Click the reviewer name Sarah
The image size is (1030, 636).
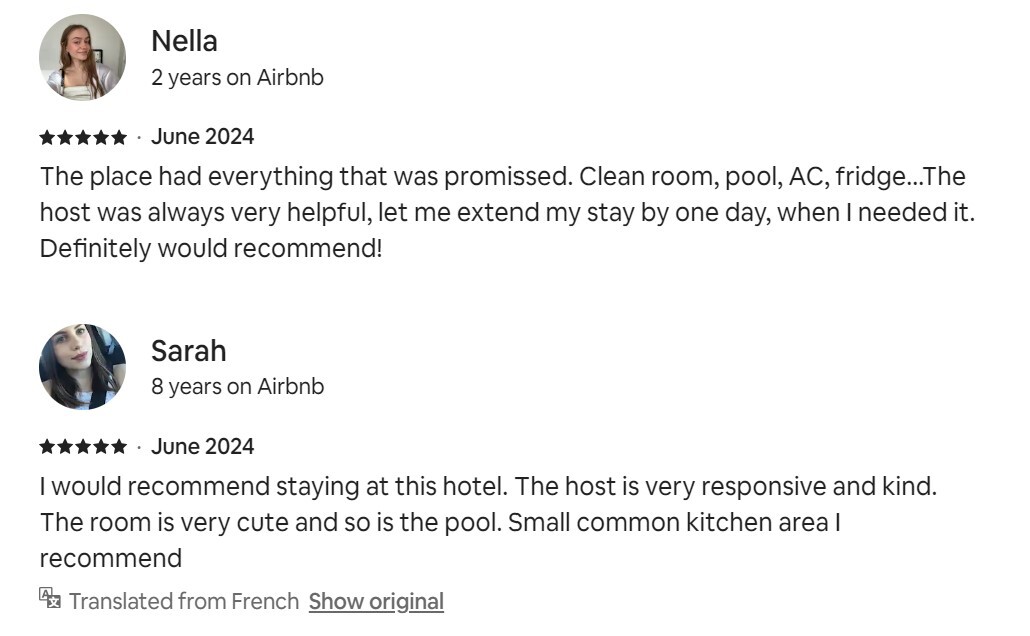189,351
